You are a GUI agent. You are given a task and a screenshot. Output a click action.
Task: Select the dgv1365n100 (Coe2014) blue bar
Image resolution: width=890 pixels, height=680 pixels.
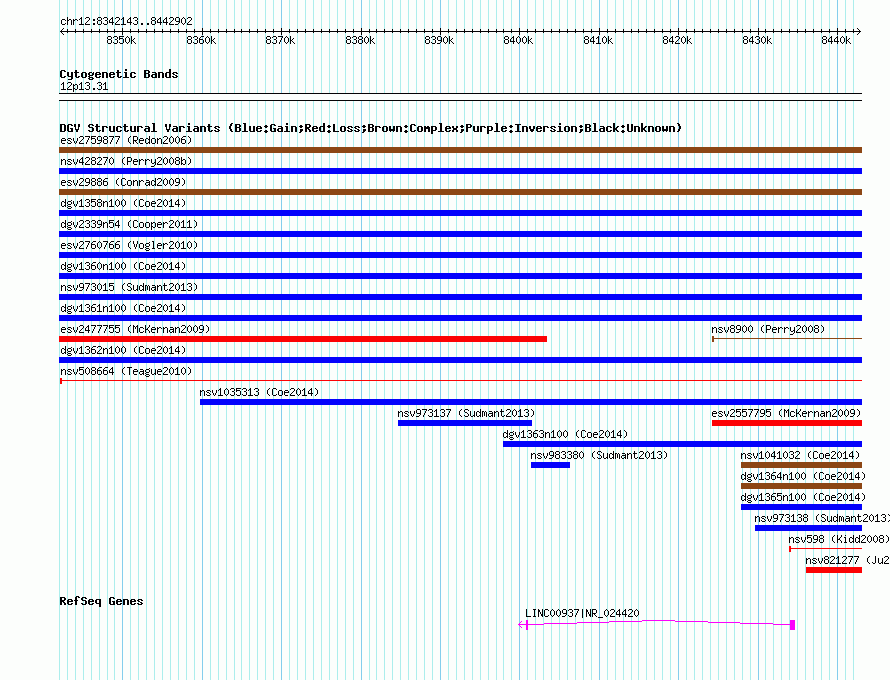pos(801,507)
